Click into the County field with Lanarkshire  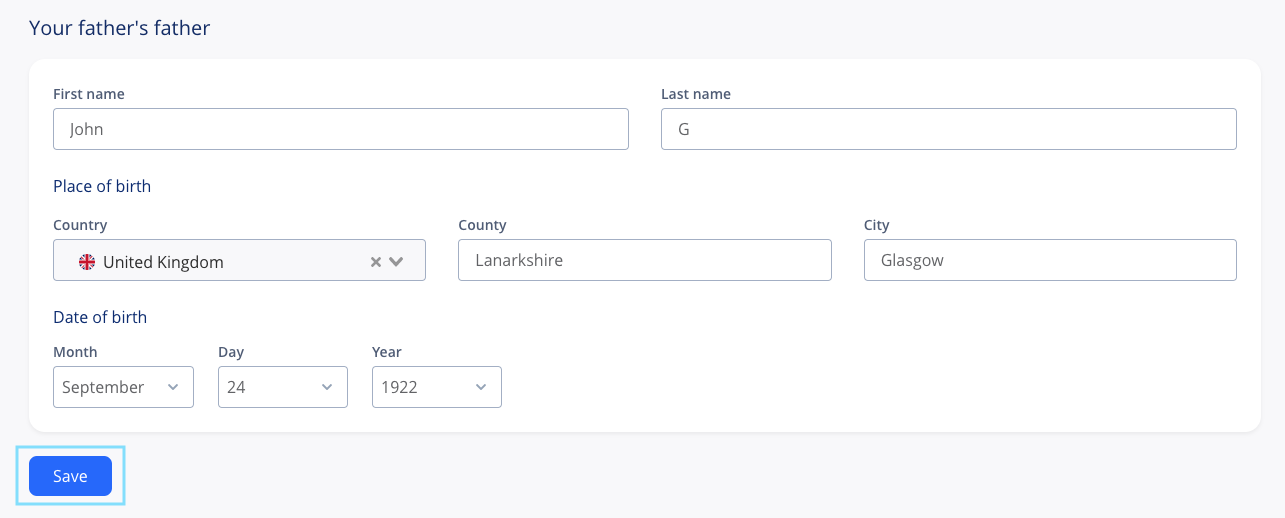click(645, 260)
